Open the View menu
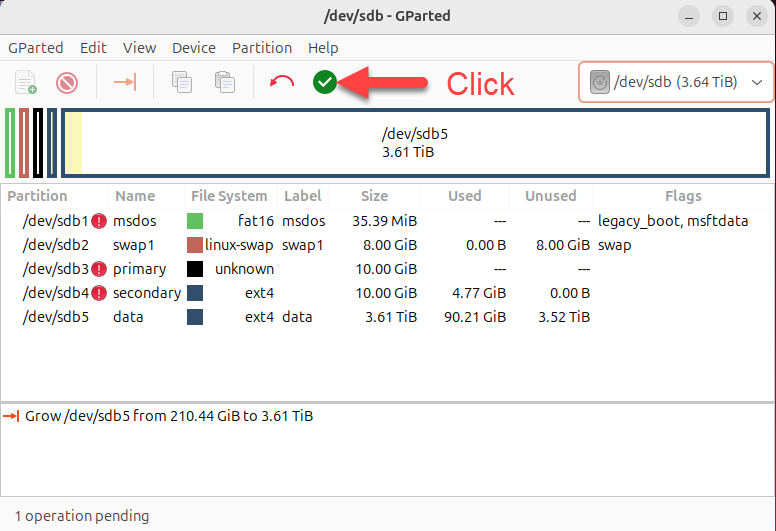The height and width of the screenshot is (531, 776). 139,48
